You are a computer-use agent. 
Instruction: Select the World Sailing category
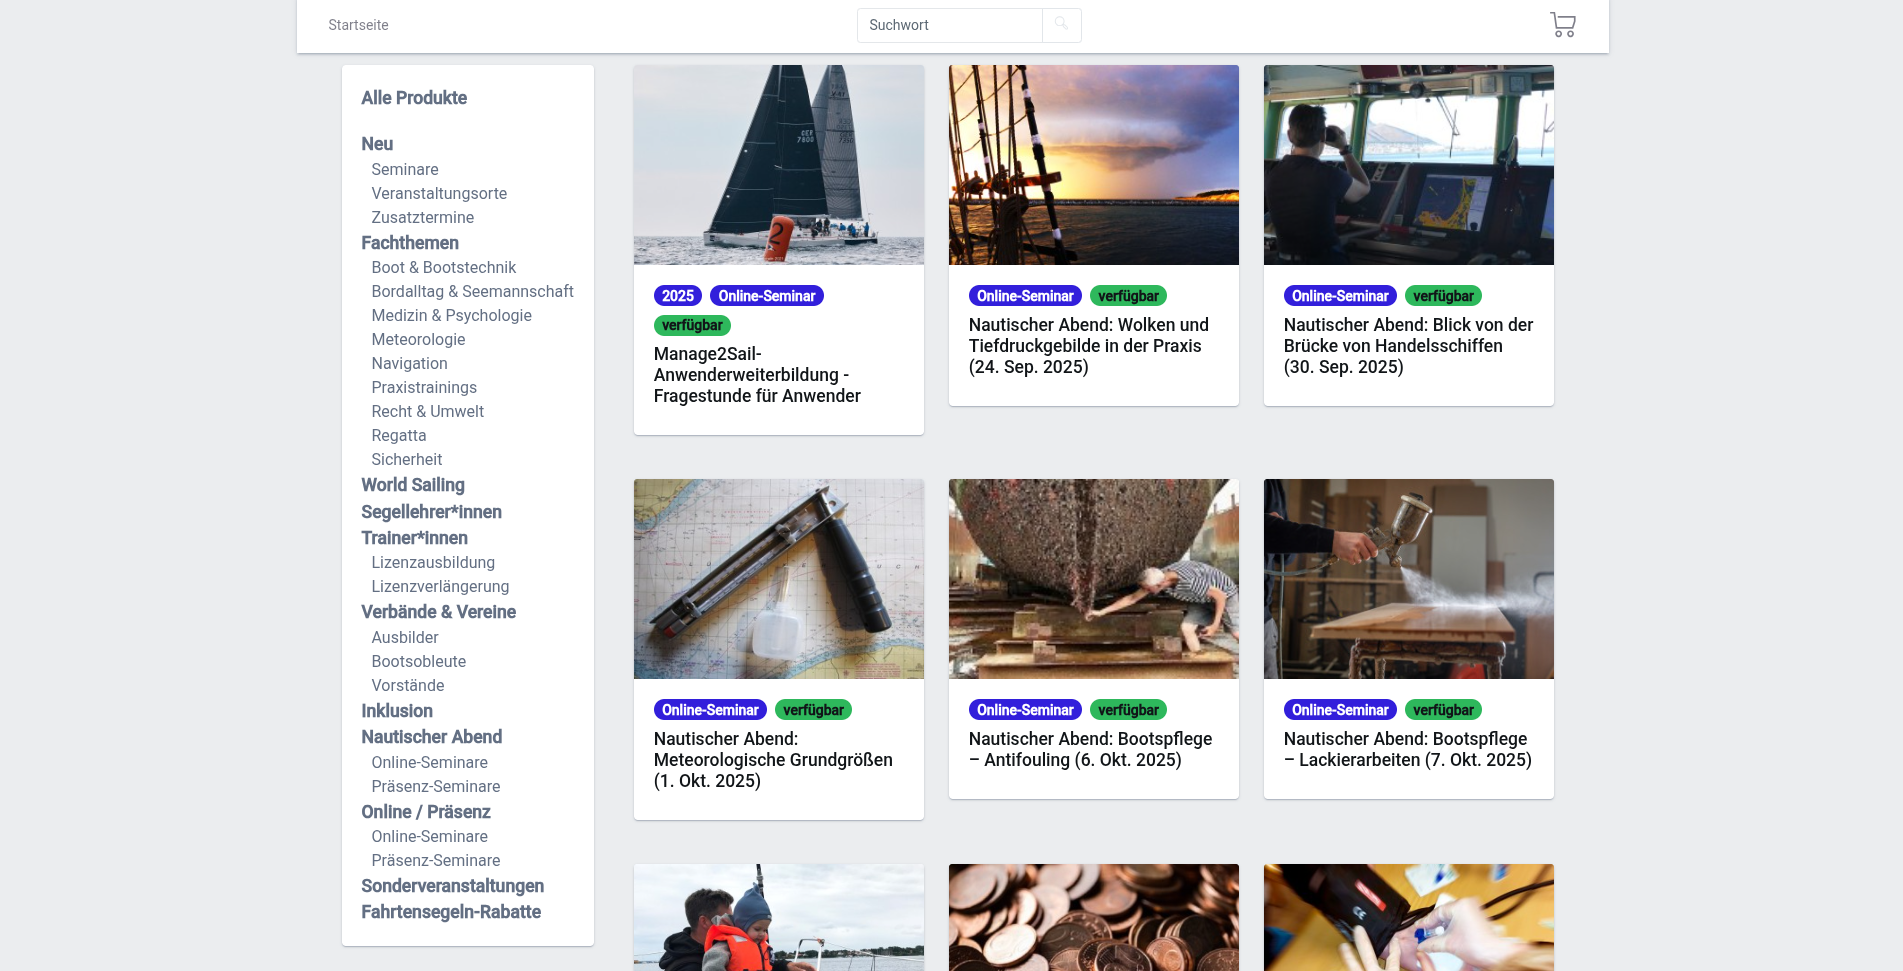coord(413,485)
